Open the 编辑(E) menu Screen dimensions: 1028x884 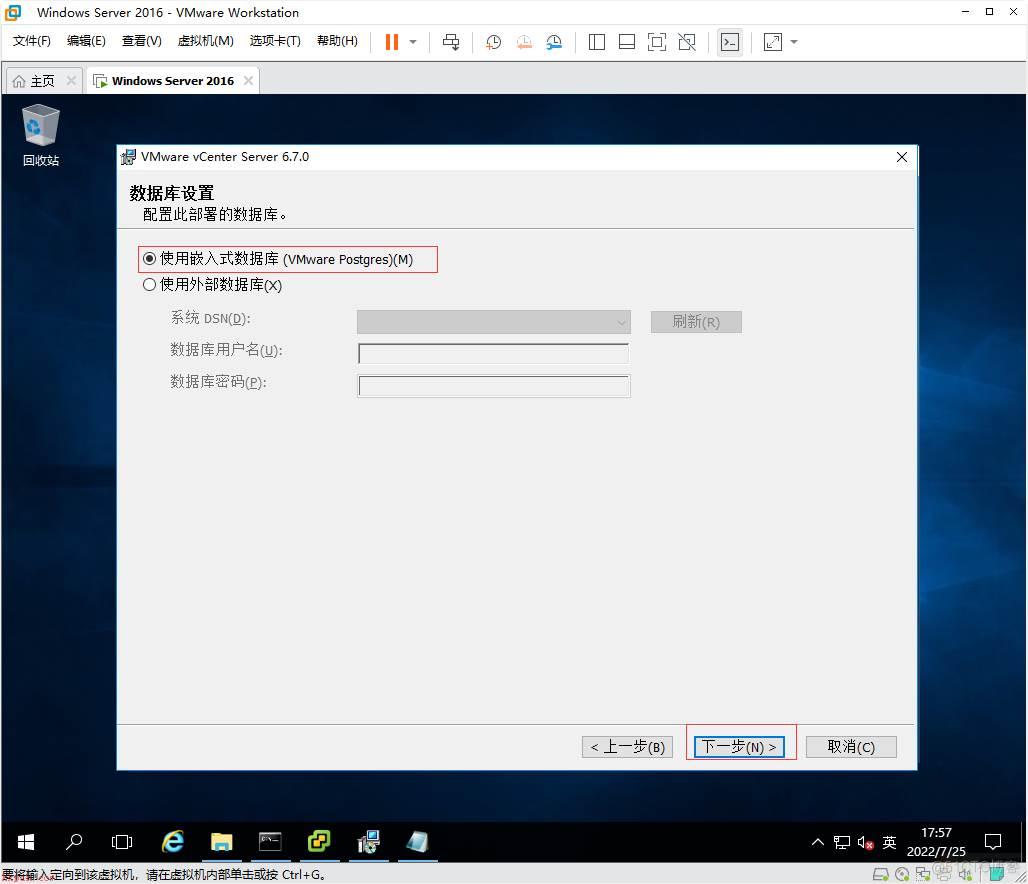click(86, 41)
